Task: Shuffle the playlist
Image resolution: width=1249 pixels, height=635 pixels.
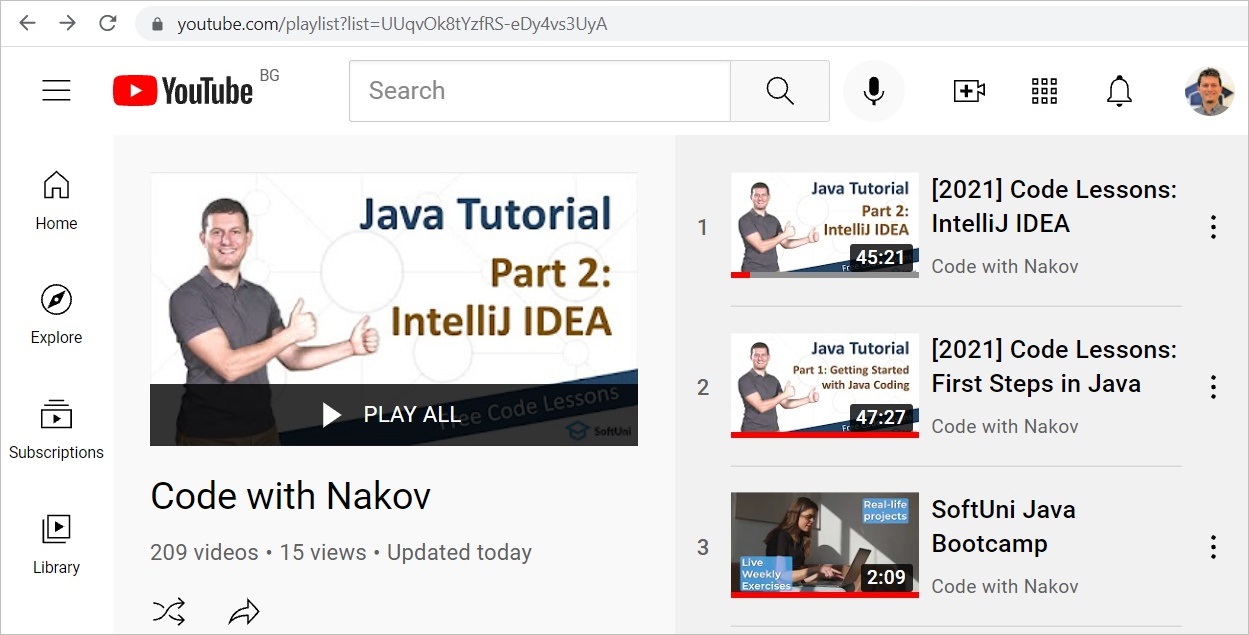Action: [x=169, y=610]
